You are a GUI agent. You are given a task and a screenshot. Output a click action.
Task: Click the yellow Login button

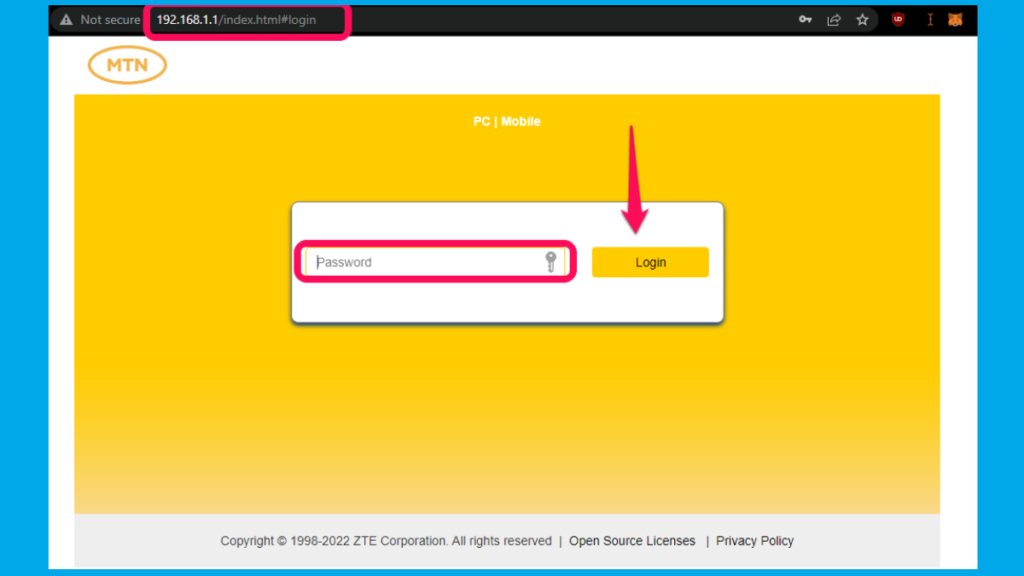pos(650,262)
